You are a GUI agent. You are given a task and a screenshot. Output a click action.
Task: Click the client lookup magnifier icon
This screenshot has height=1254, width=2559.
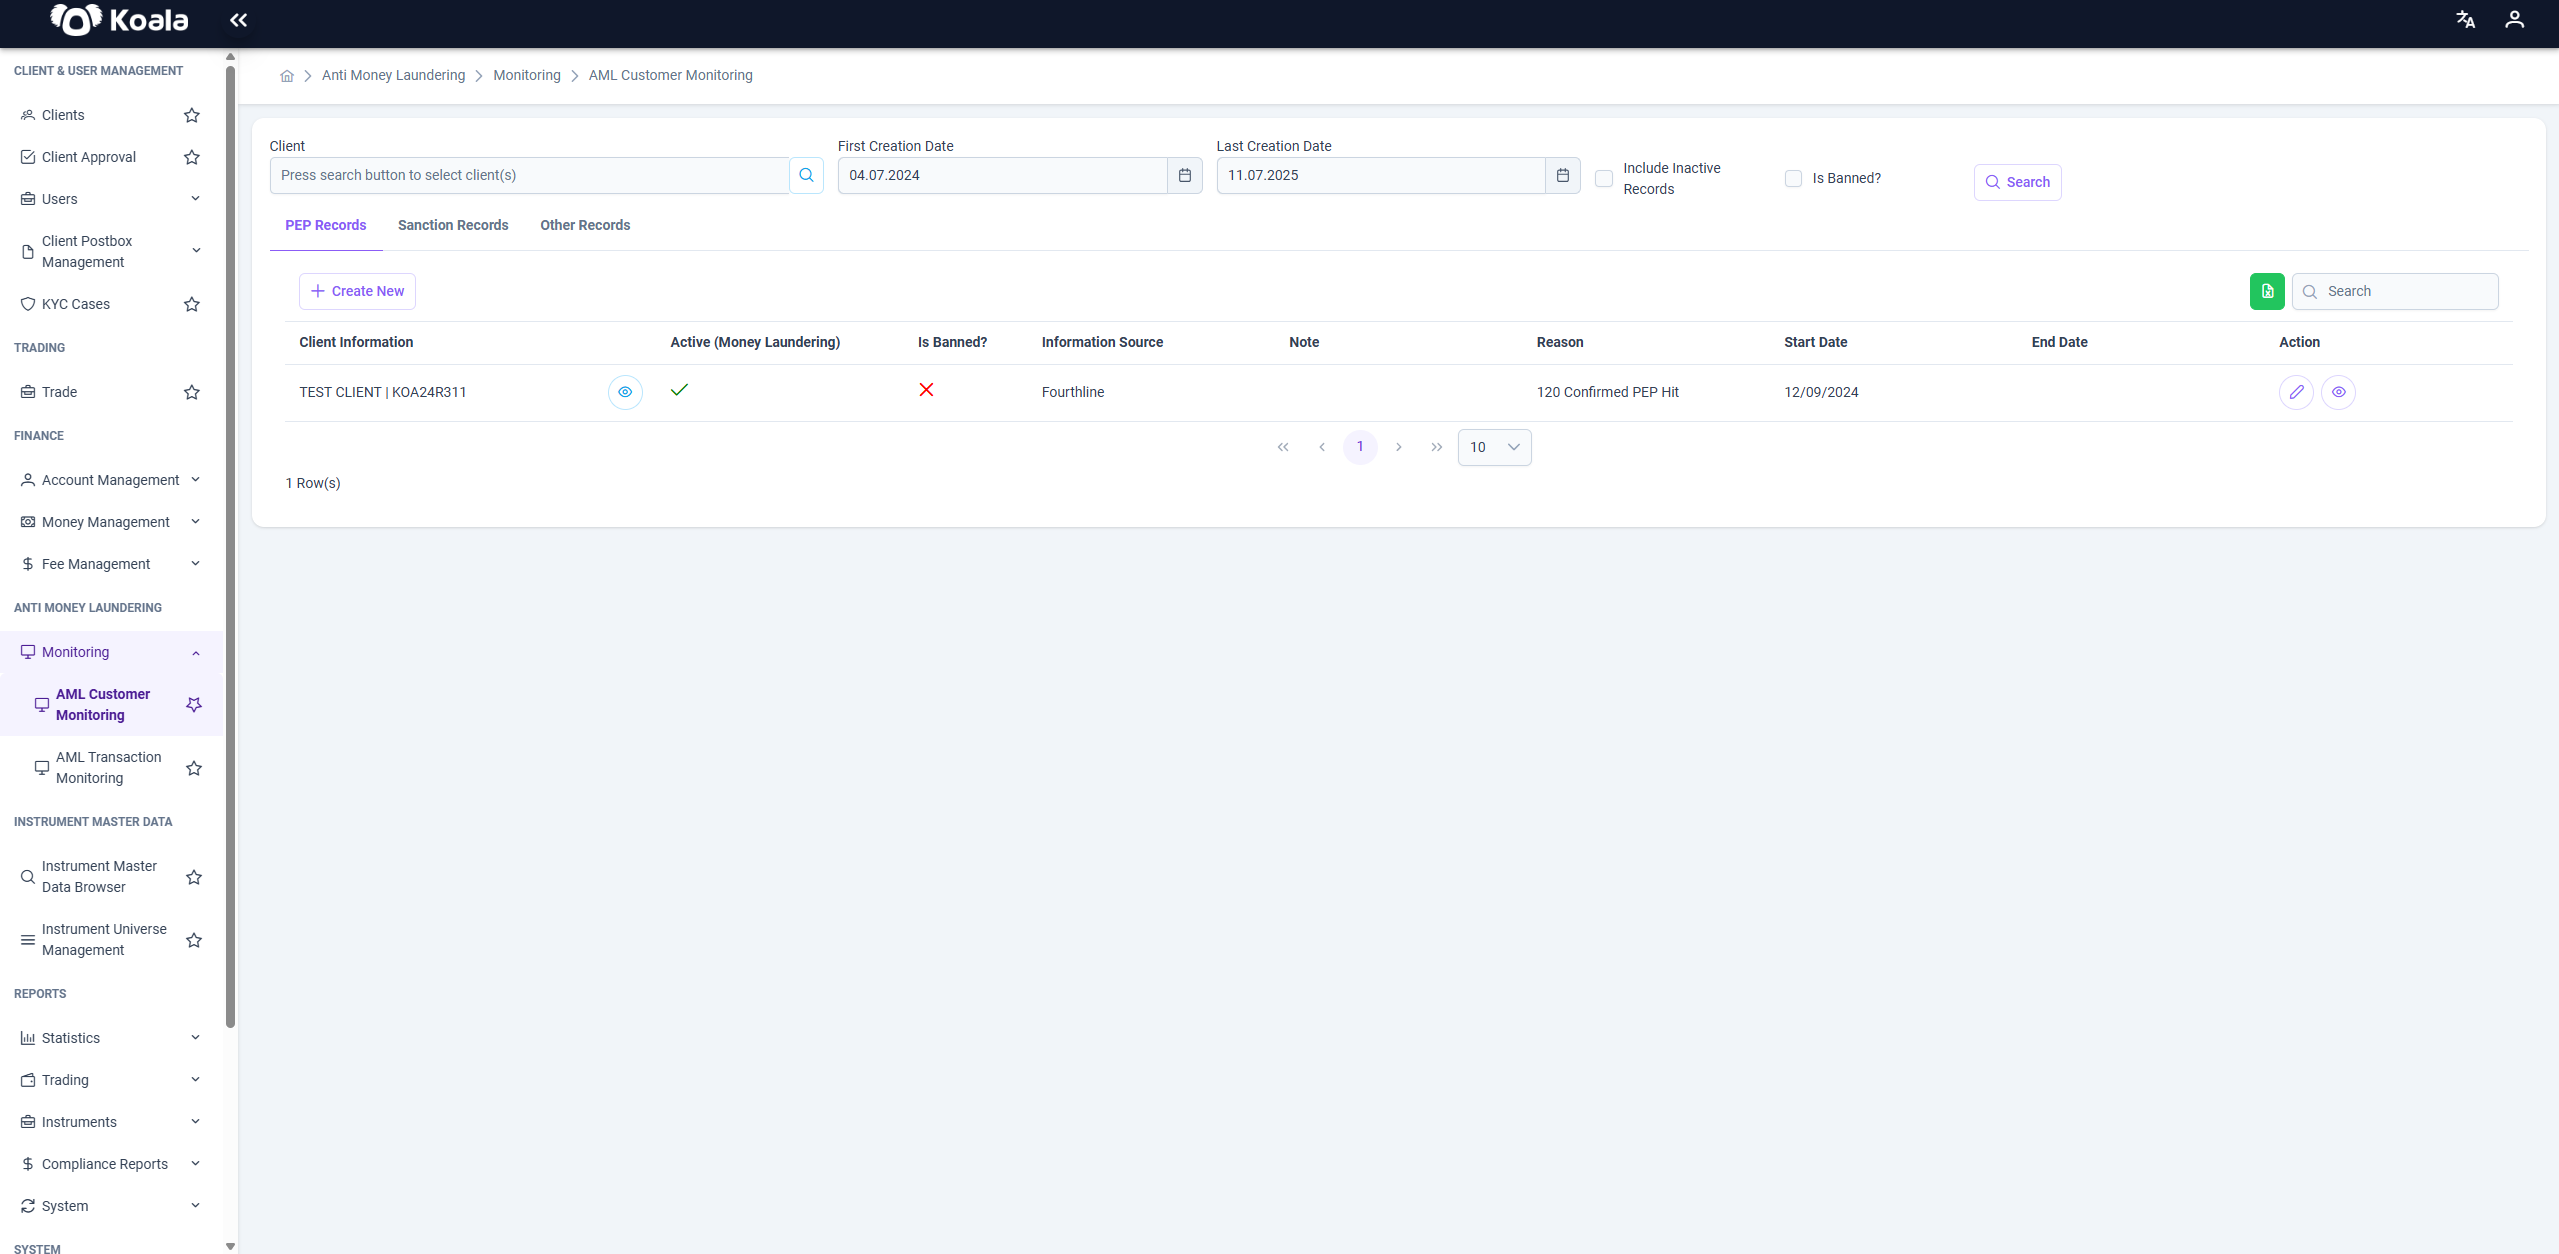pos(806,175)
